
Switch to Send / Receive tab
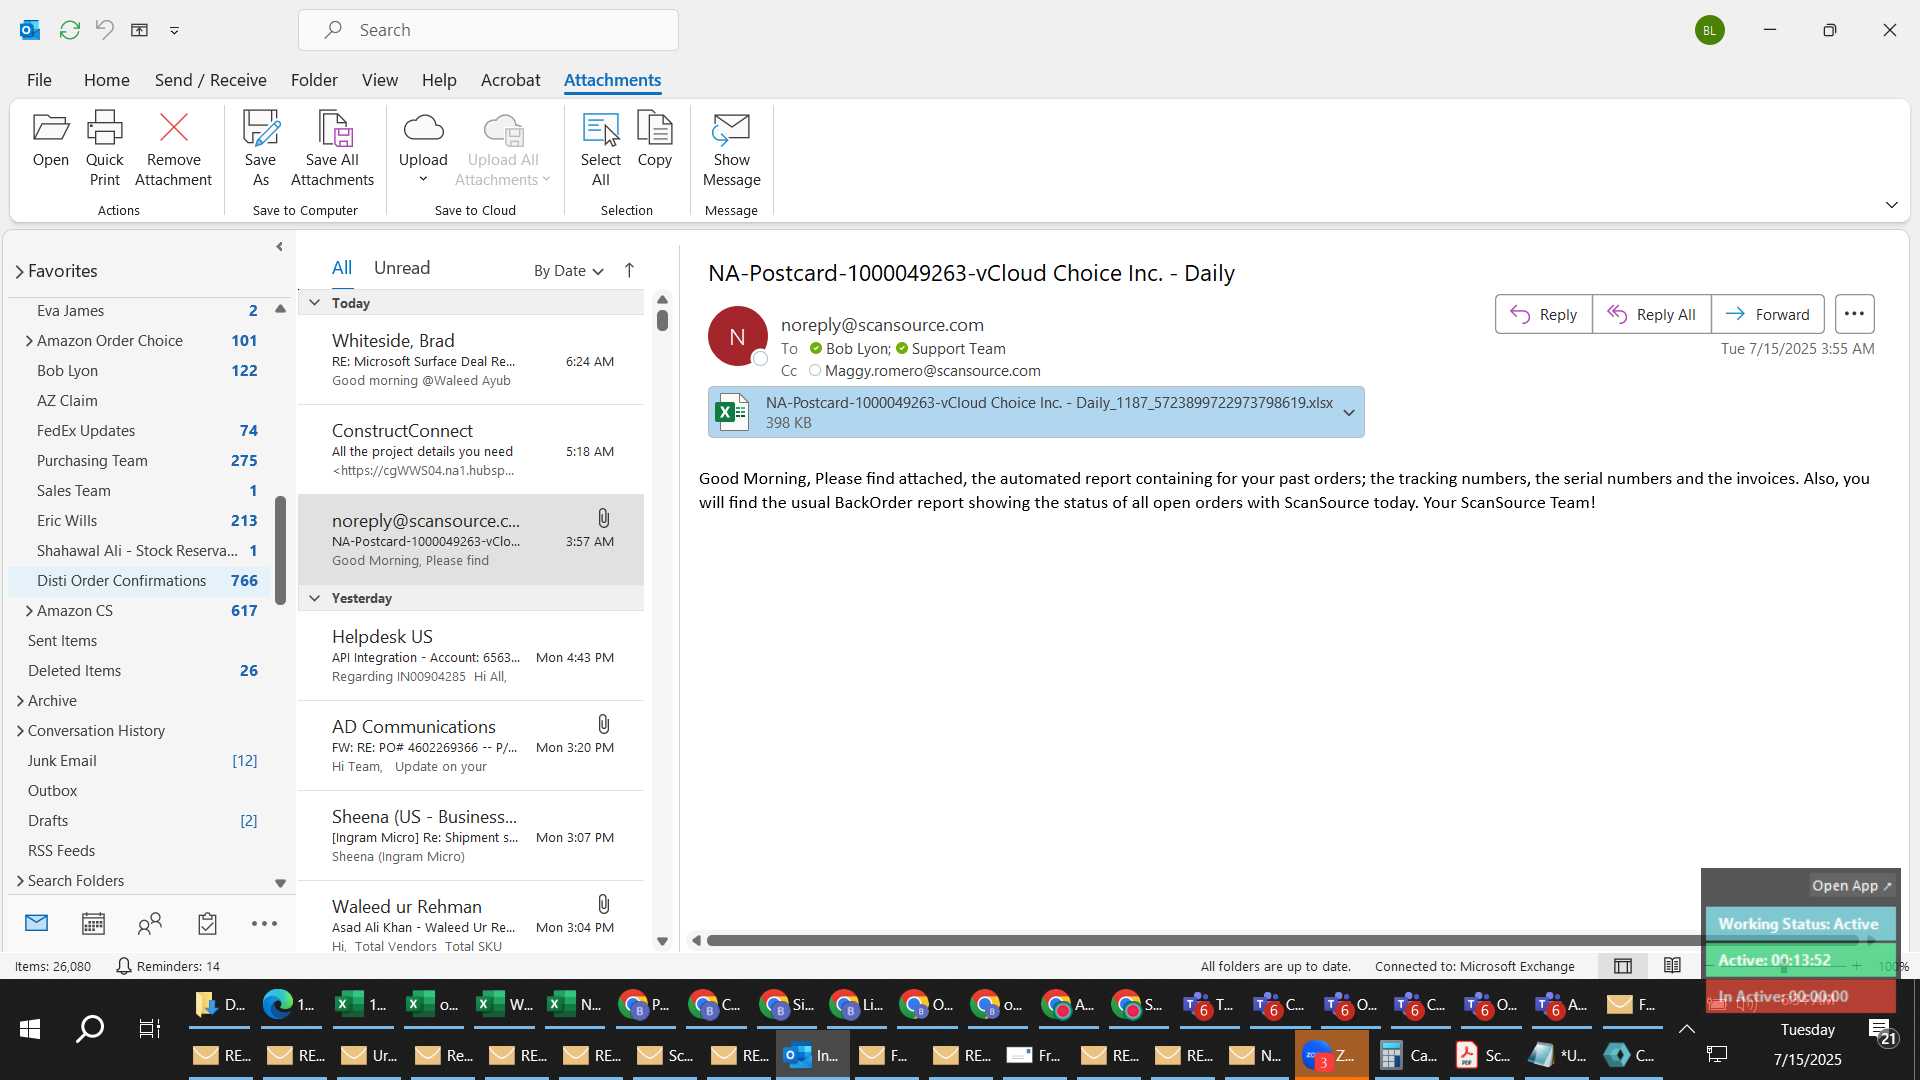click(210, 80)
